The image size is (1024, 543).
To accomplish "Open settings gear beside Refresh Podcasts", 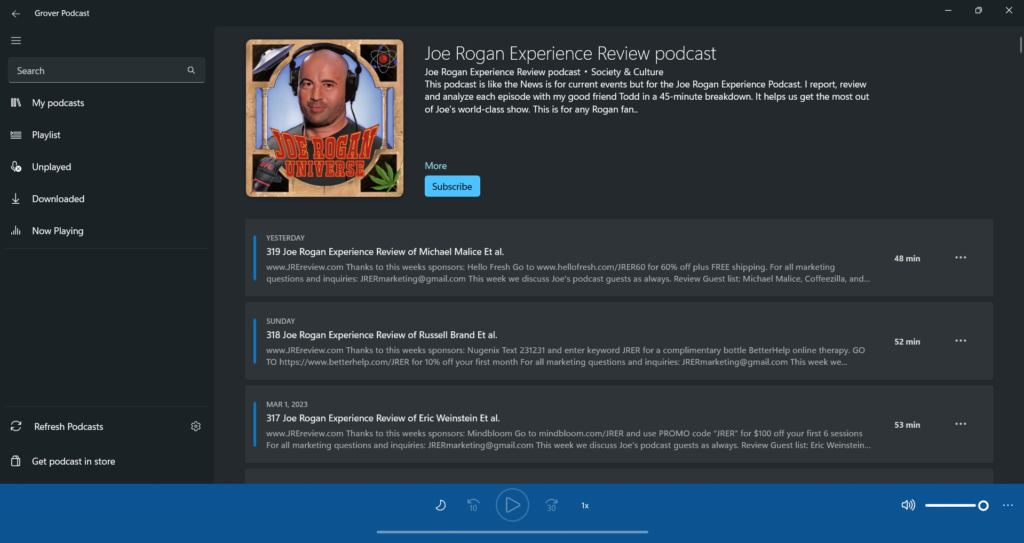I will tap(196, 426).
